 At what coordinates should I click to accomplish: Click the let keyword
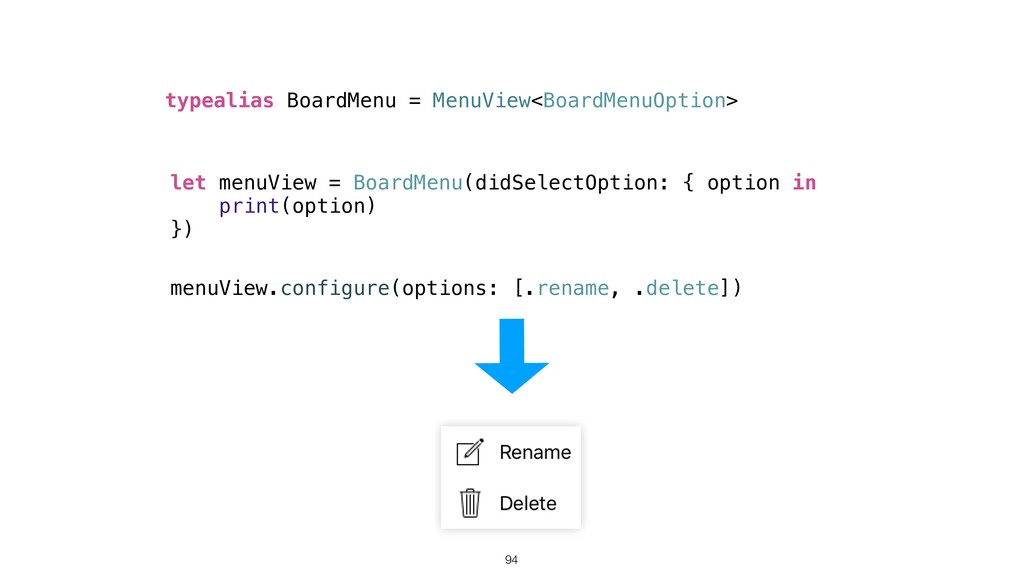tap(188, 183)
